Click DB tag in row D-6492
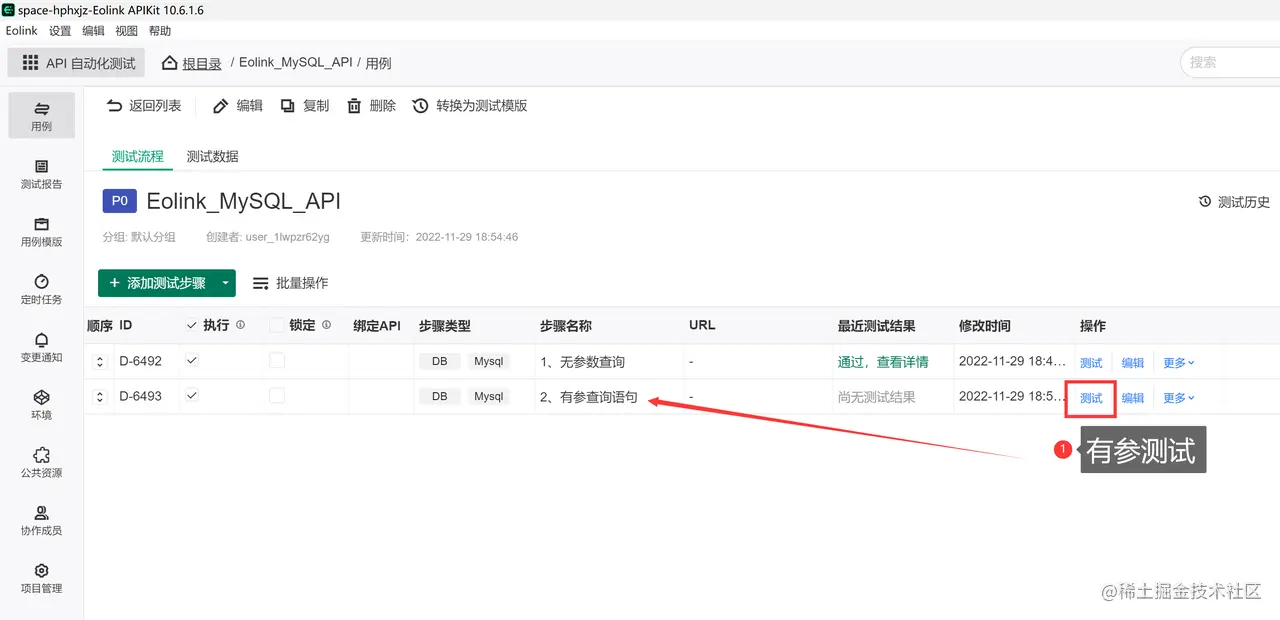The height and width of the screenshot is (620, 1280). click(440, 361)
